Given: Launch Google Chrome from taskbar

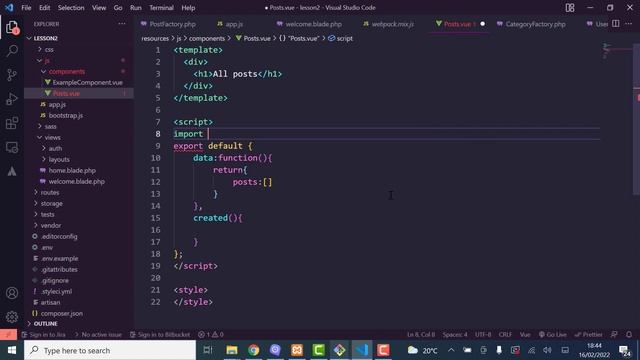Looking at the screenshot, I should pos(253,350).
